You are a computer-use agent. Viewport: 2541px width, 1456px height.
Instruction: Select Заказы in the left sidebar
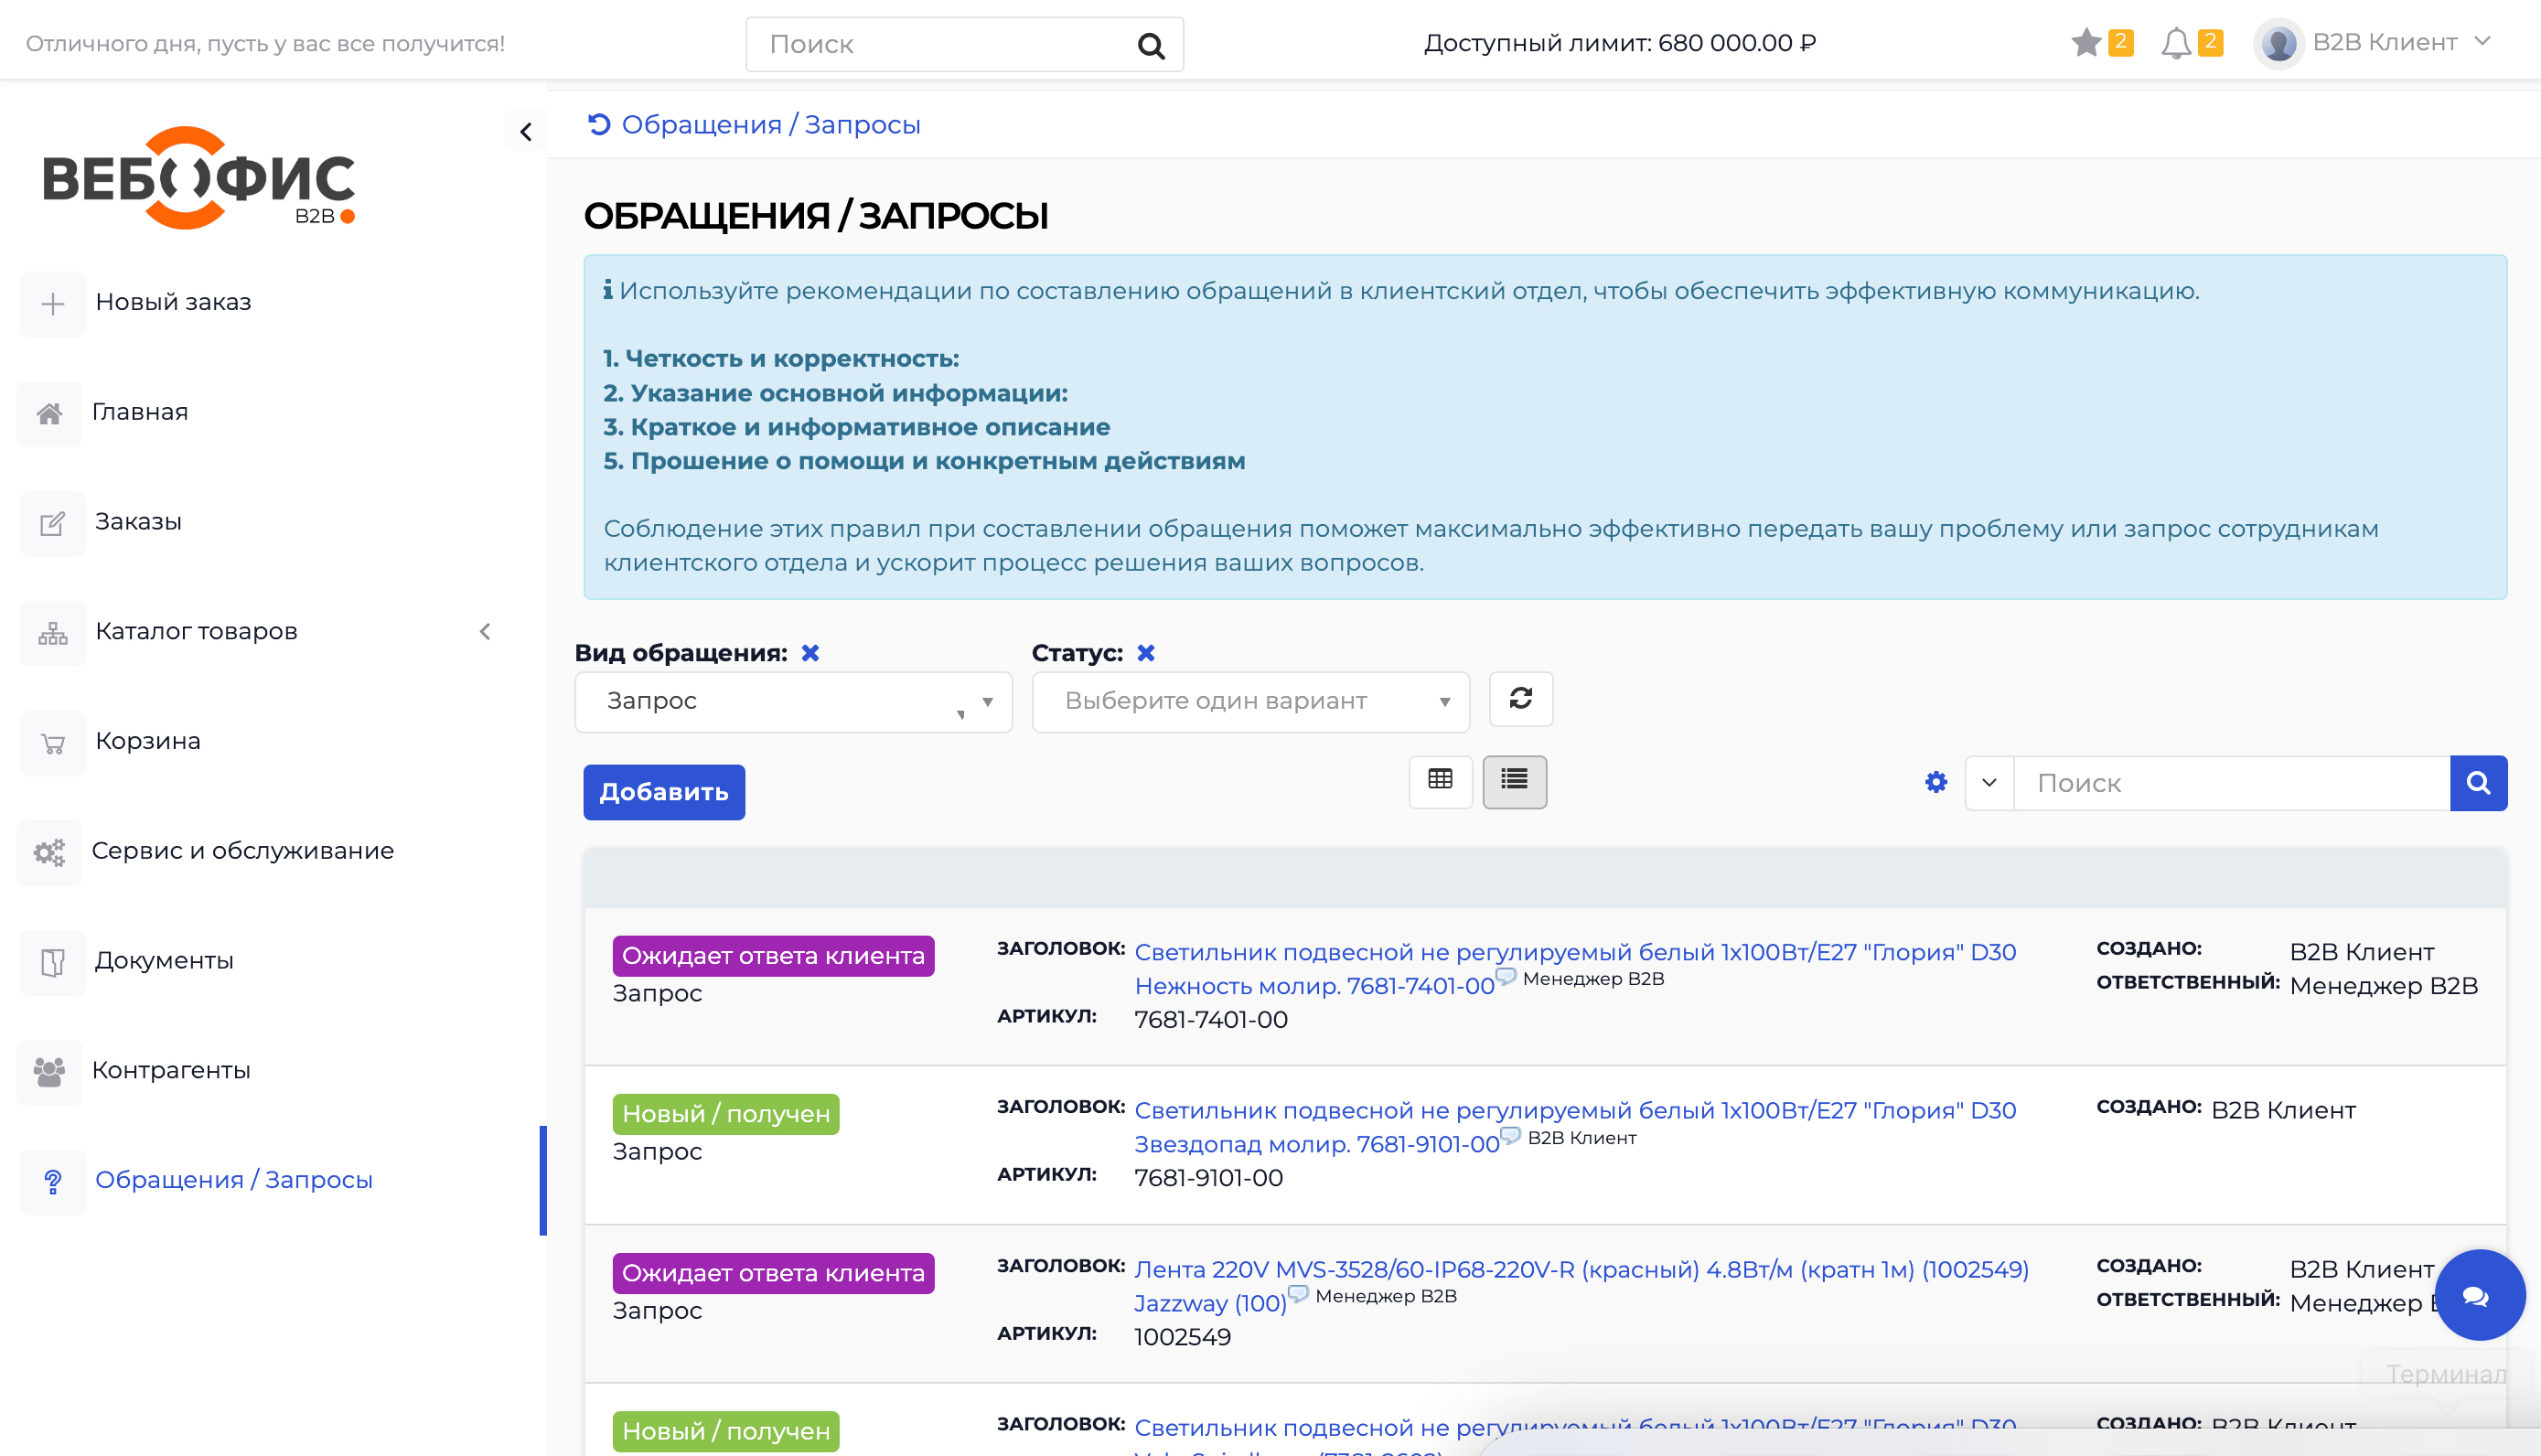(138, 521)
